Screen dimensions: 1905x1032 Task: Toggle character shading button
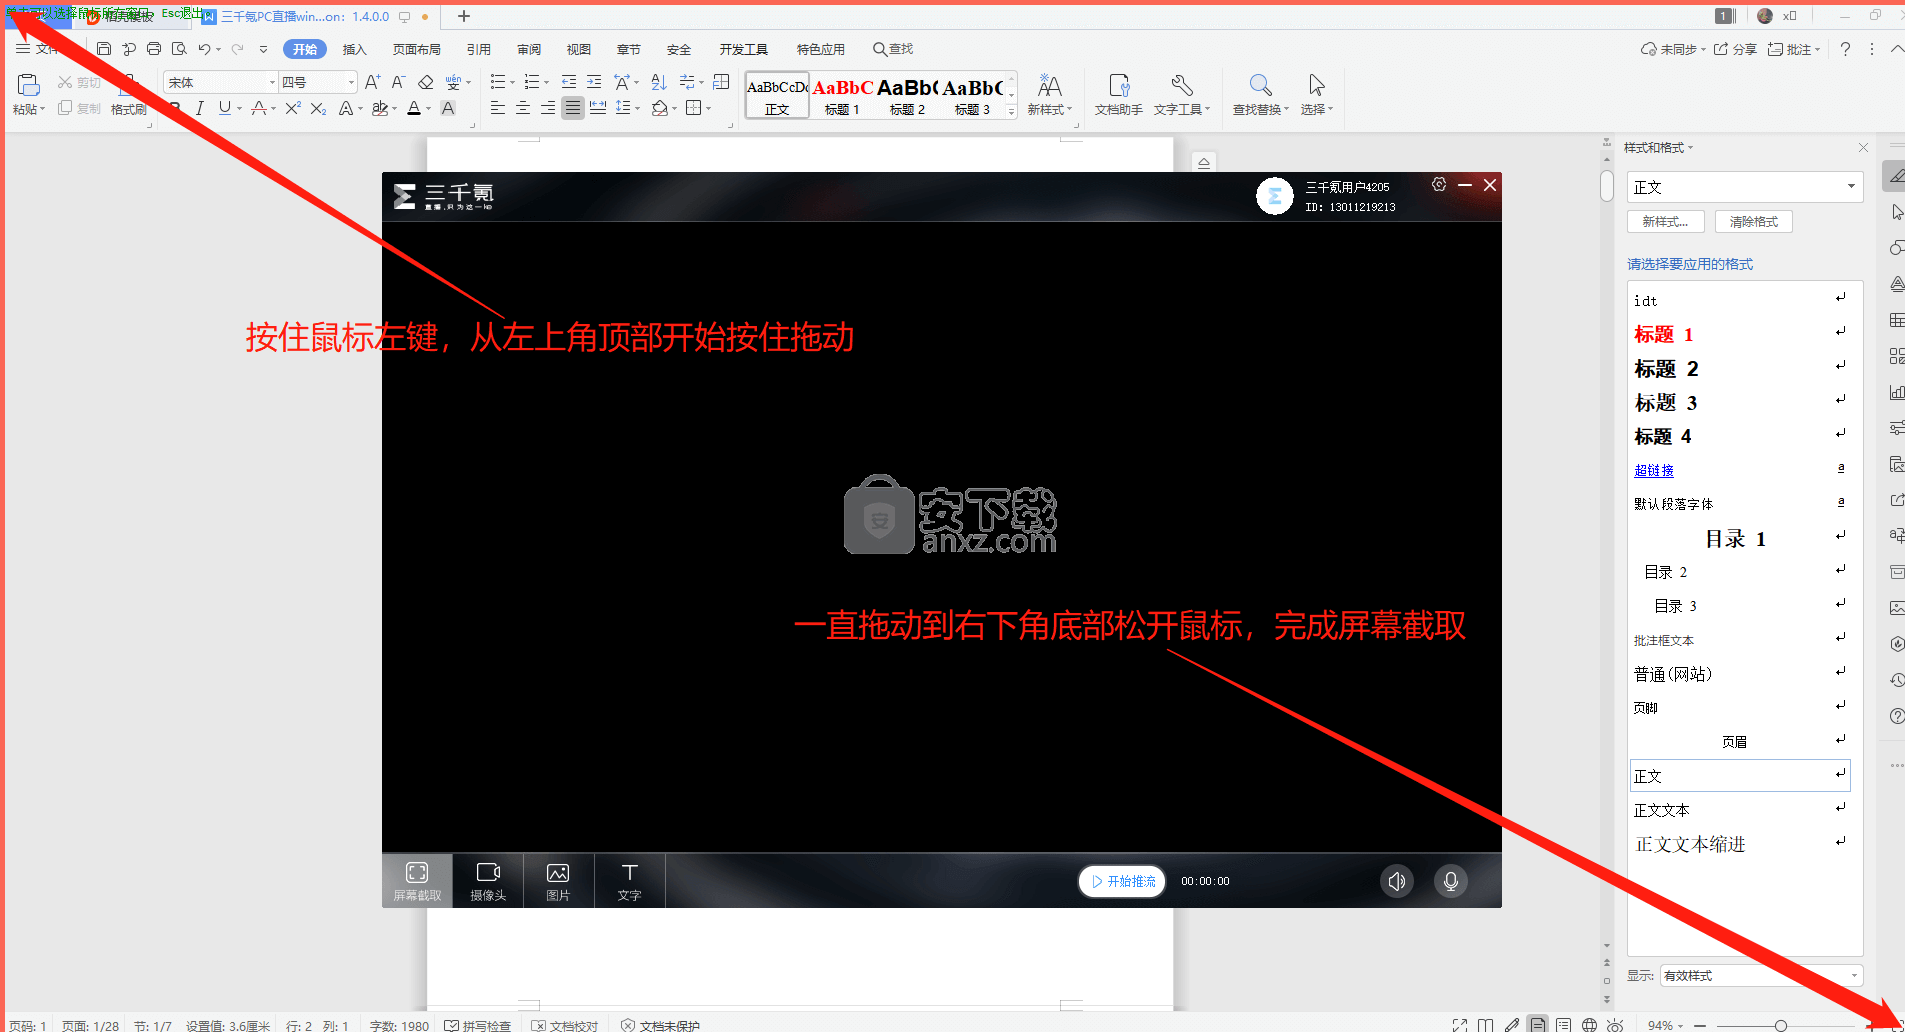pyautogui.click(x=448, y=108)
